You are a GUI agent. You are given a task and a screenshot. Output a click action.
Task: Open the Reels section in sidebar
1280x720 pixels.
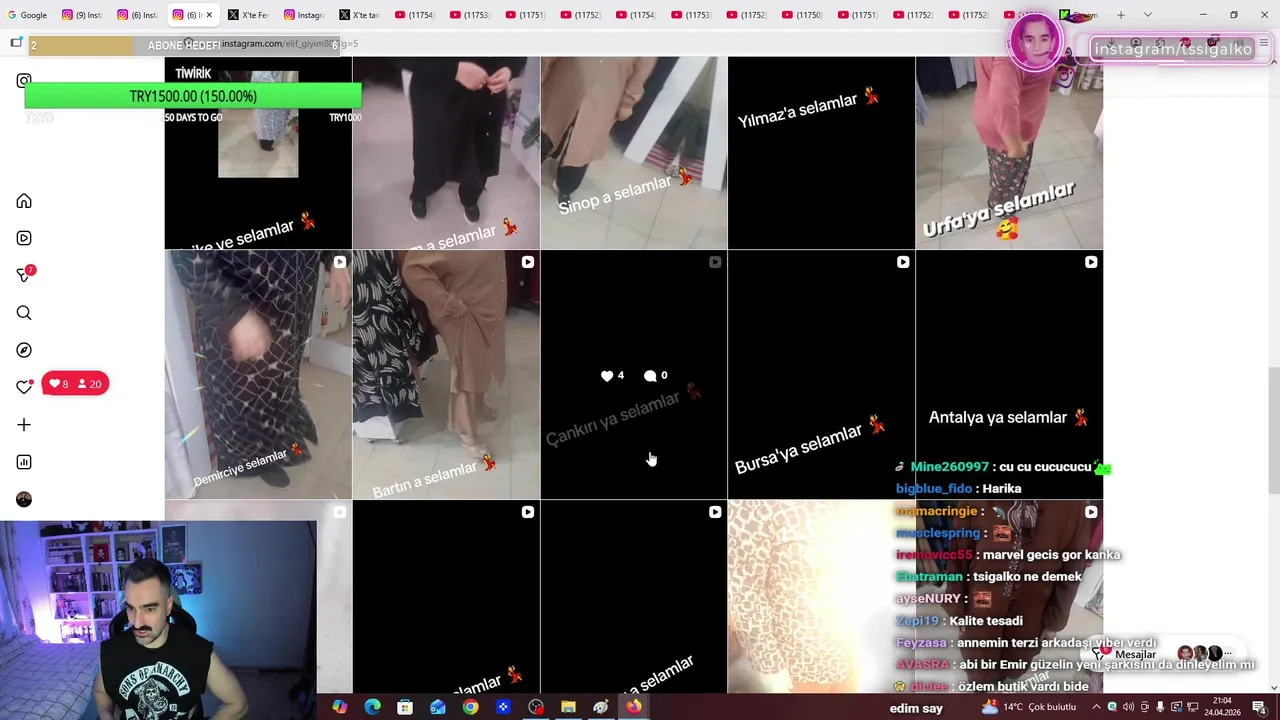24,238
